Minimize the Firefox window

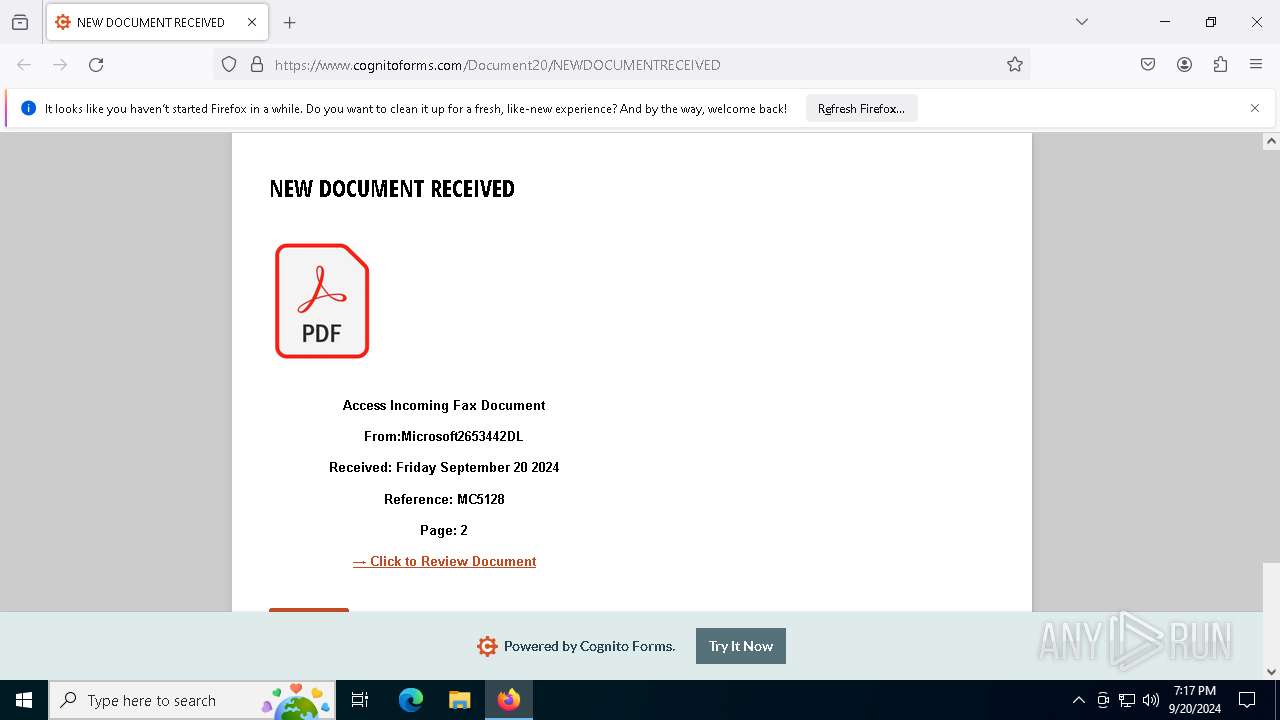[1165, 22]
